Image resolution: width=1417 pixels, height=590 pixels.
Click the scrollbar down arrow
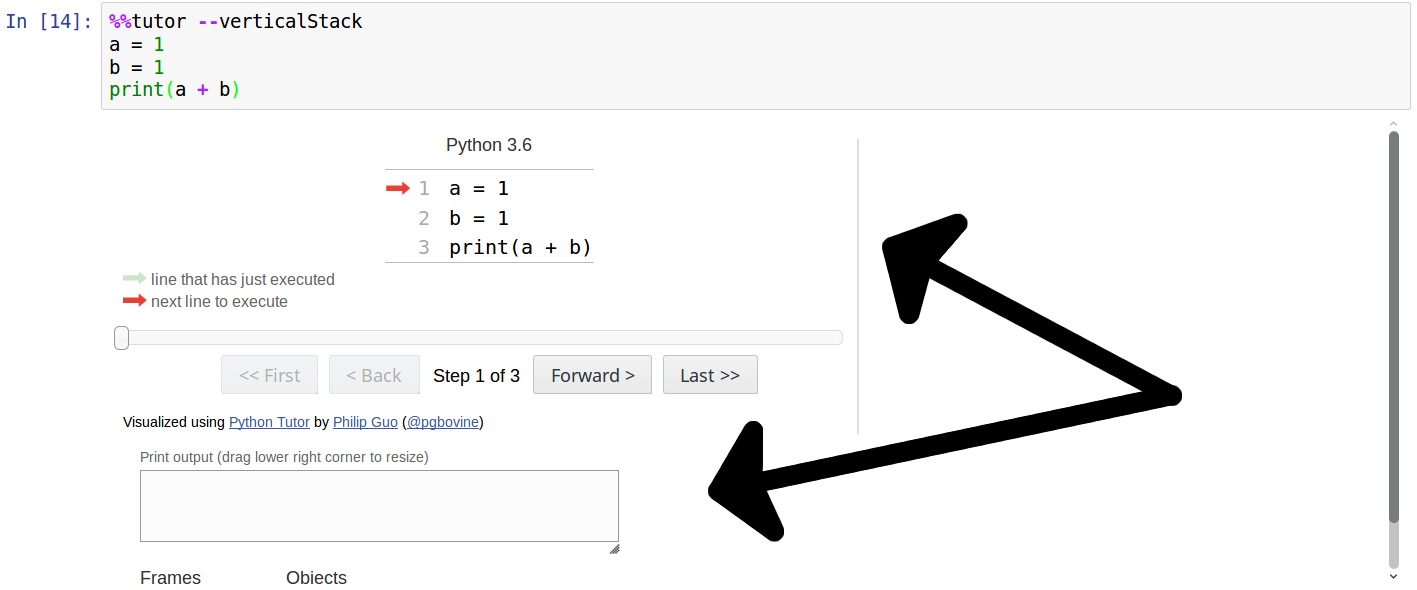pyautogui.click(x=1393, y=576)
